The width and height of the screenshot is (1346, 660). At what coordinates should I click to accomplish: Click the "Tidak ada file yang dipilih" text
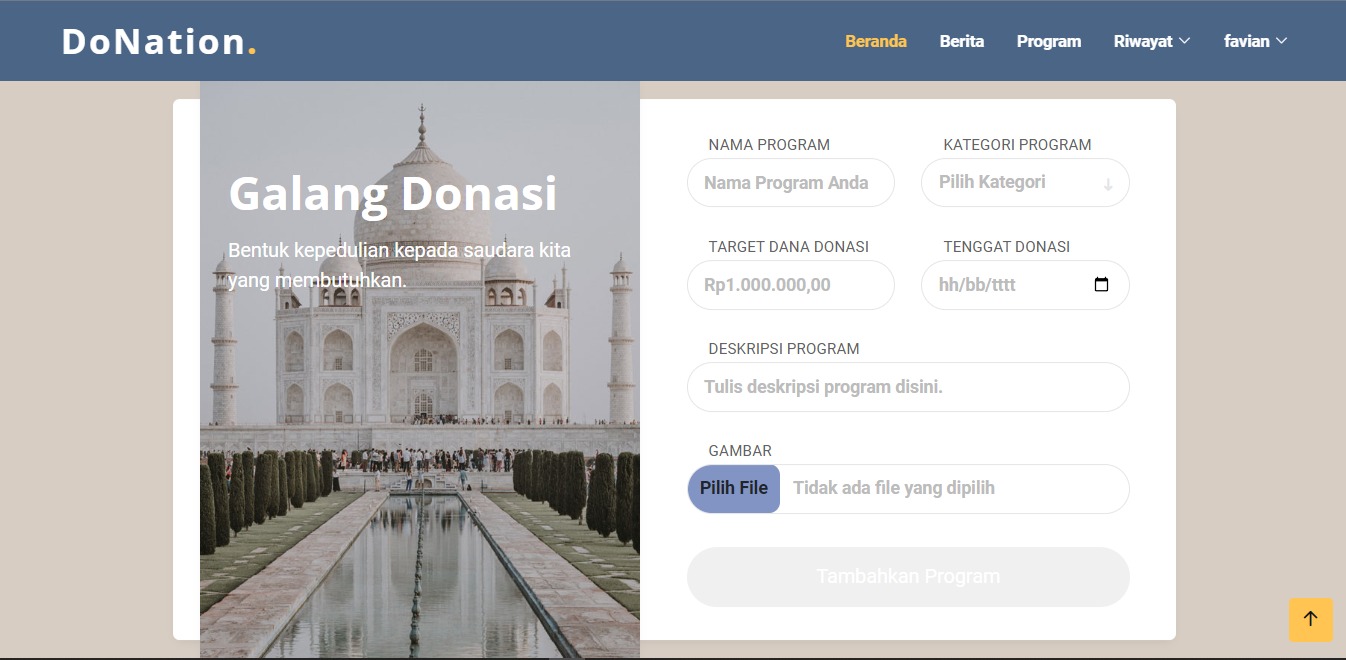[894, 488]
